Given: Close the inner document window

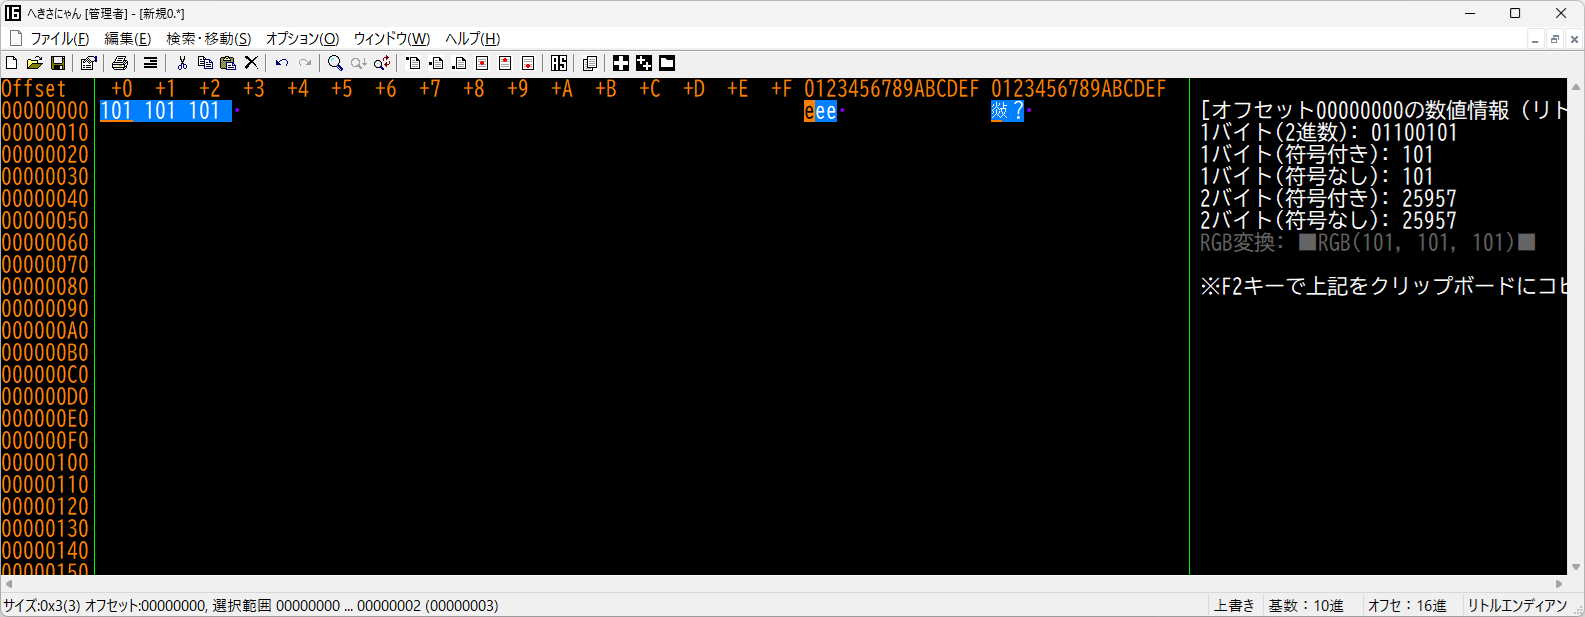Looking at the screenshot, I should coord(1574,39).
